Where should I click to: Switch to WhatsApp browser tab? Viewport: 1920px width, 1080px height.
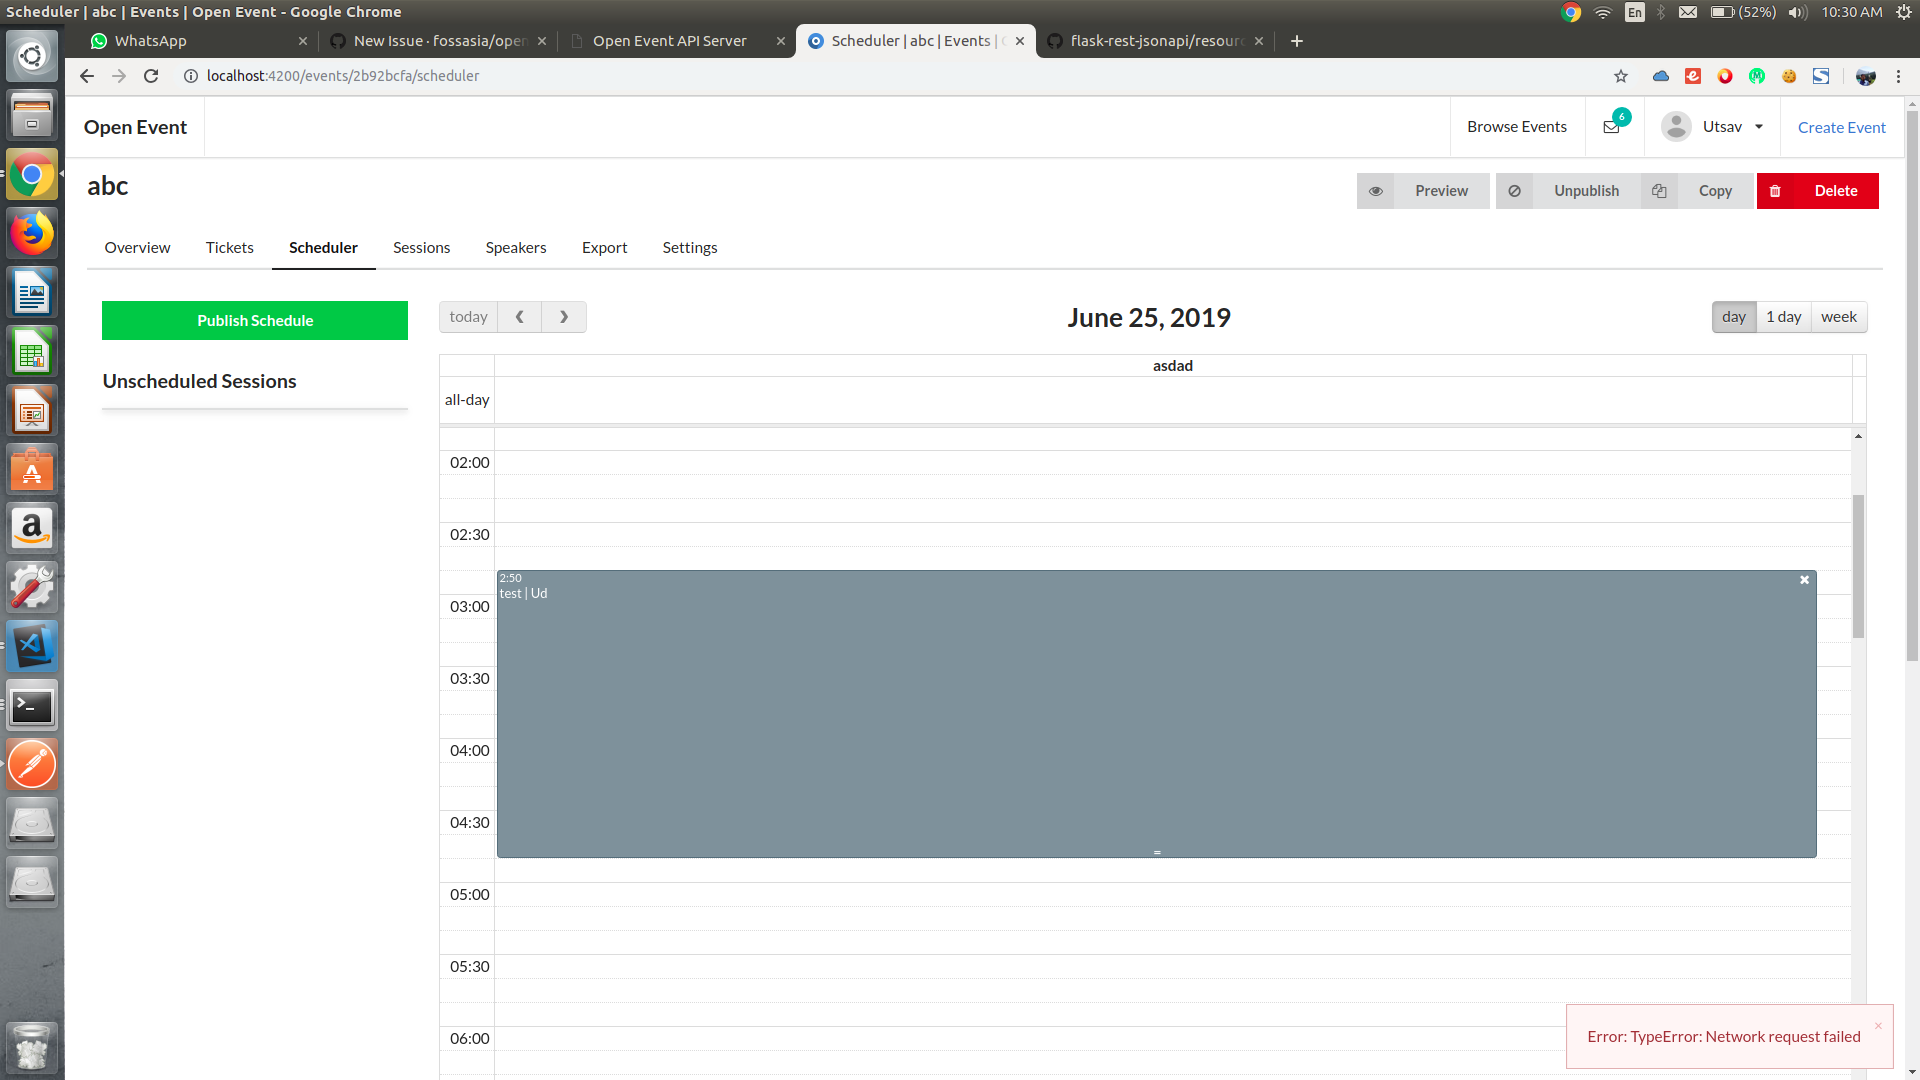(198, 41)
